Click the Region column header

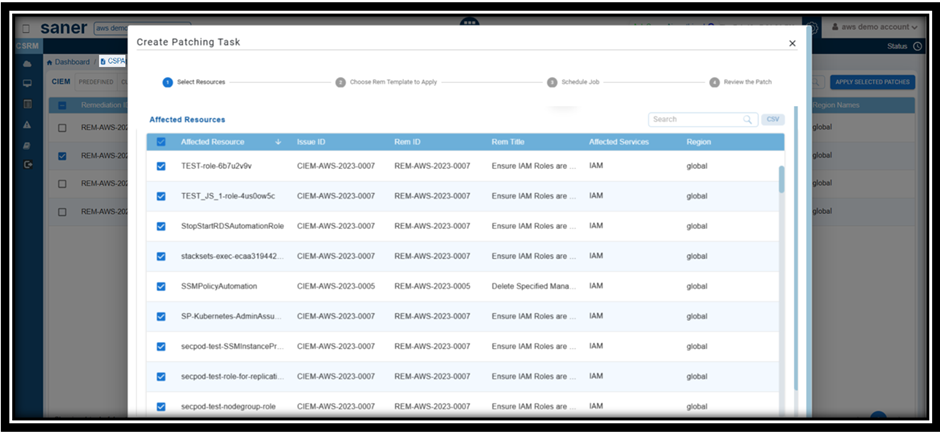(698, 142)
